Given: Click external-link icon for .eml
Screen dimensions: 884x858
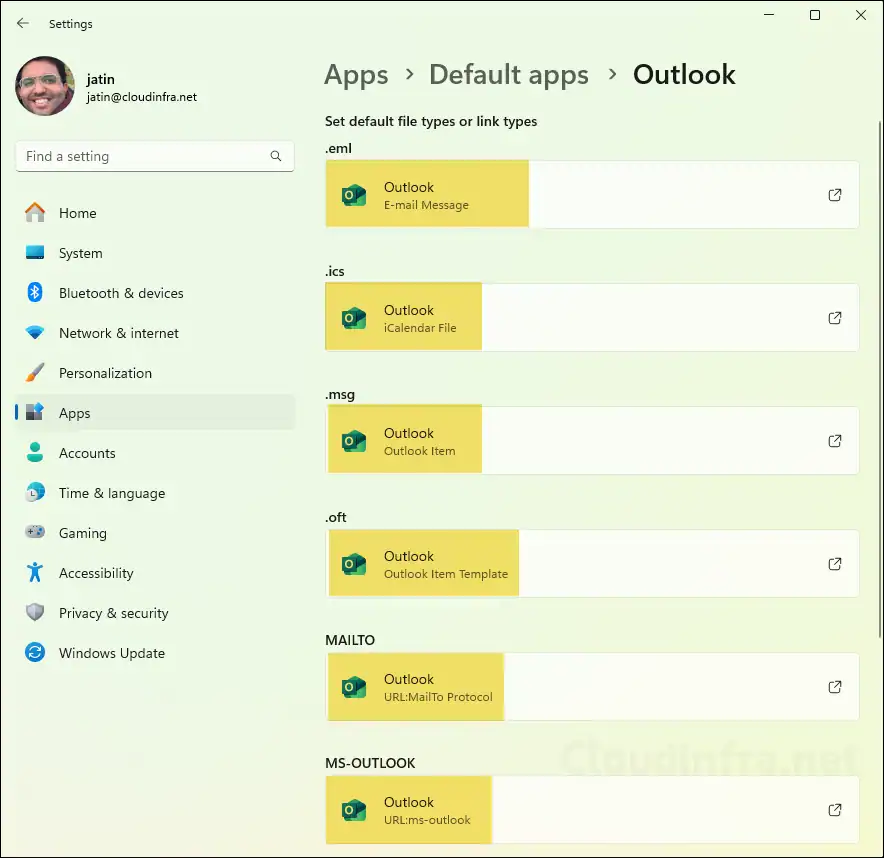Looking at the screenshot, I should coord(835,195).
